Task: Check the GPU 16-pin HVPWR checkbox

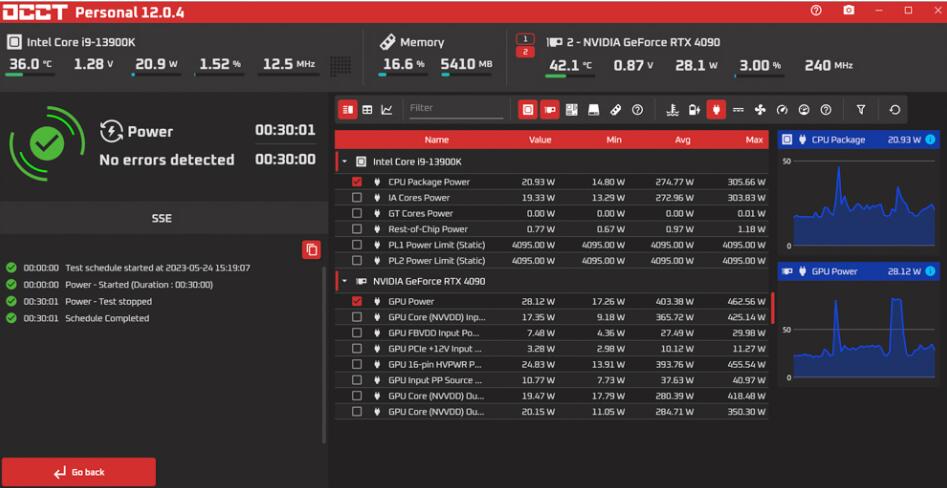Action: 357,364
